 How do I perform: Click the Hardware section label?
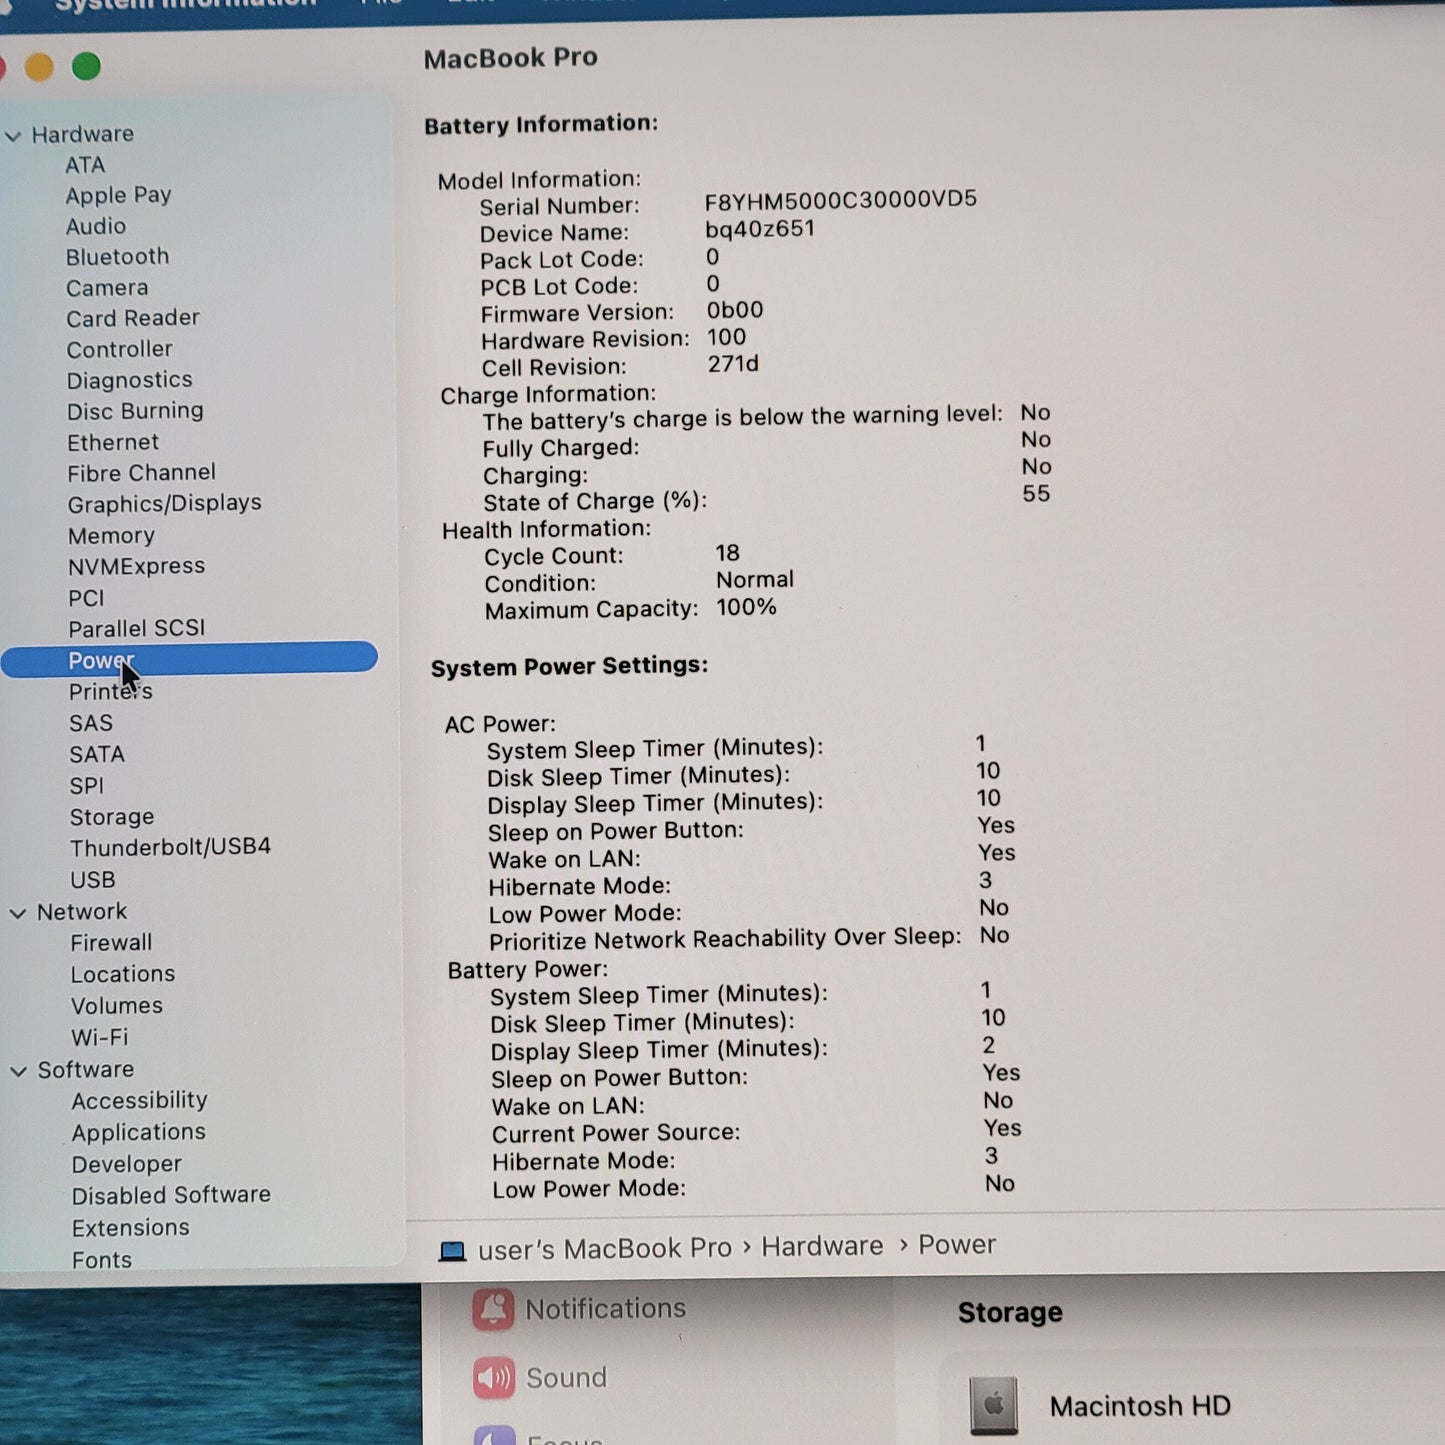click(82, 134)
